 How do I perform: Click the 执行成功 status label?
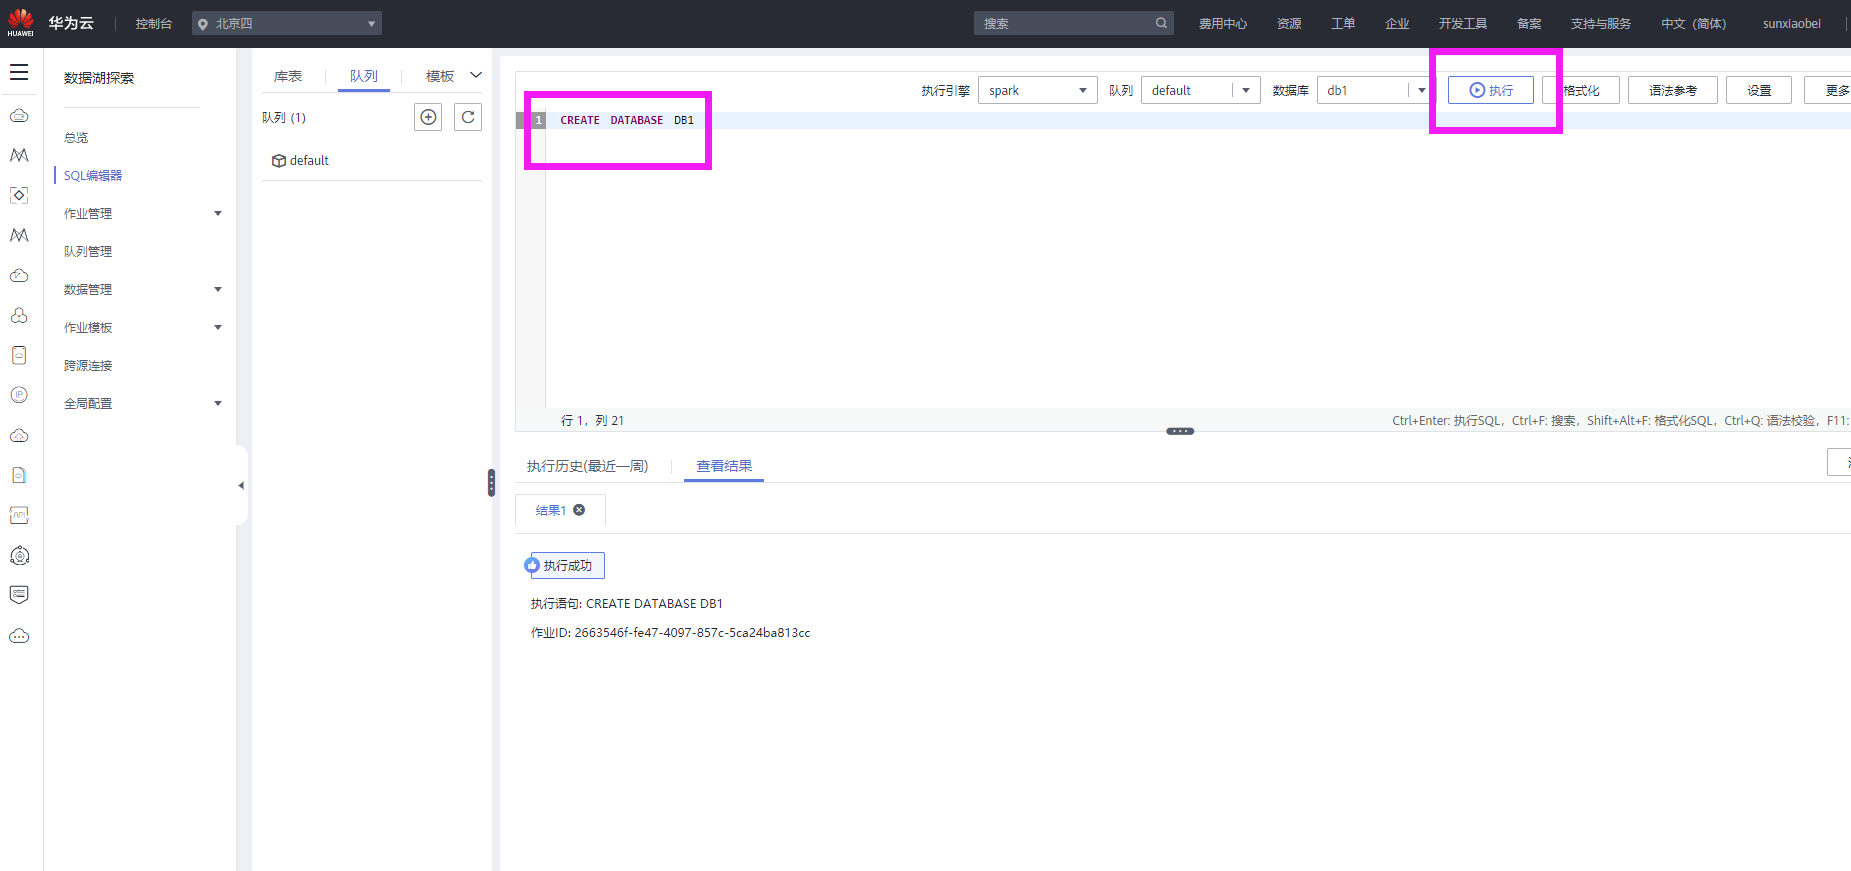(567, 566)
